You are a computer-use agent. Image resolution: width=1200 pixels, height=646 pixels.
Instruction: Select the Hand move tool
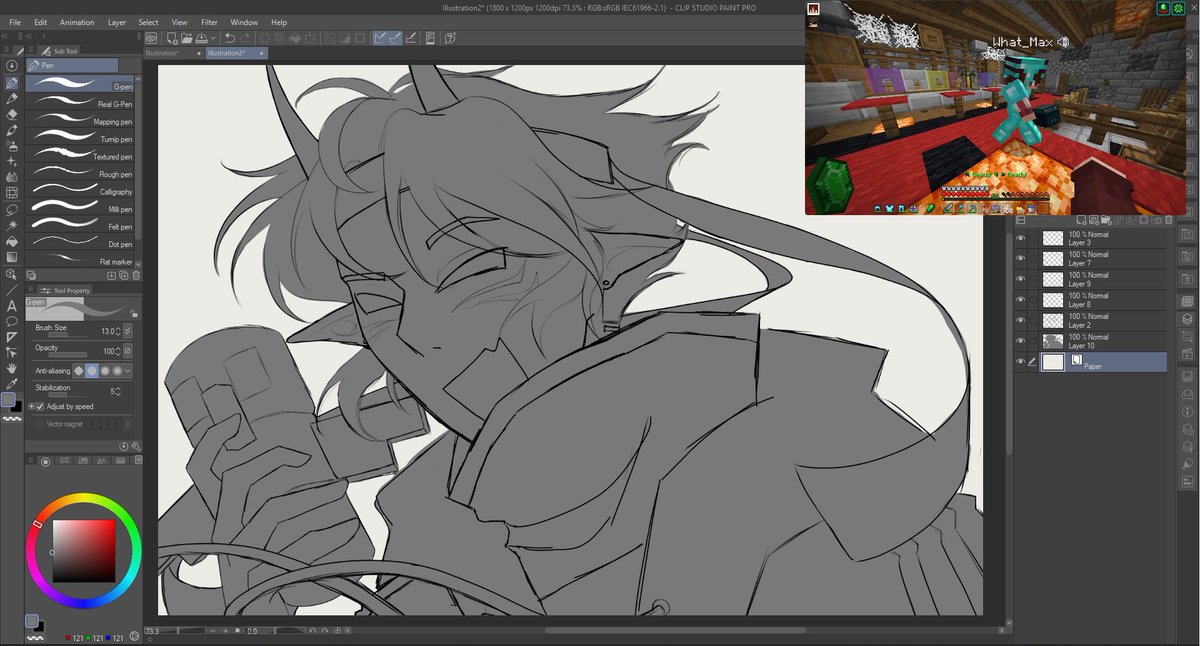[12, 367]
